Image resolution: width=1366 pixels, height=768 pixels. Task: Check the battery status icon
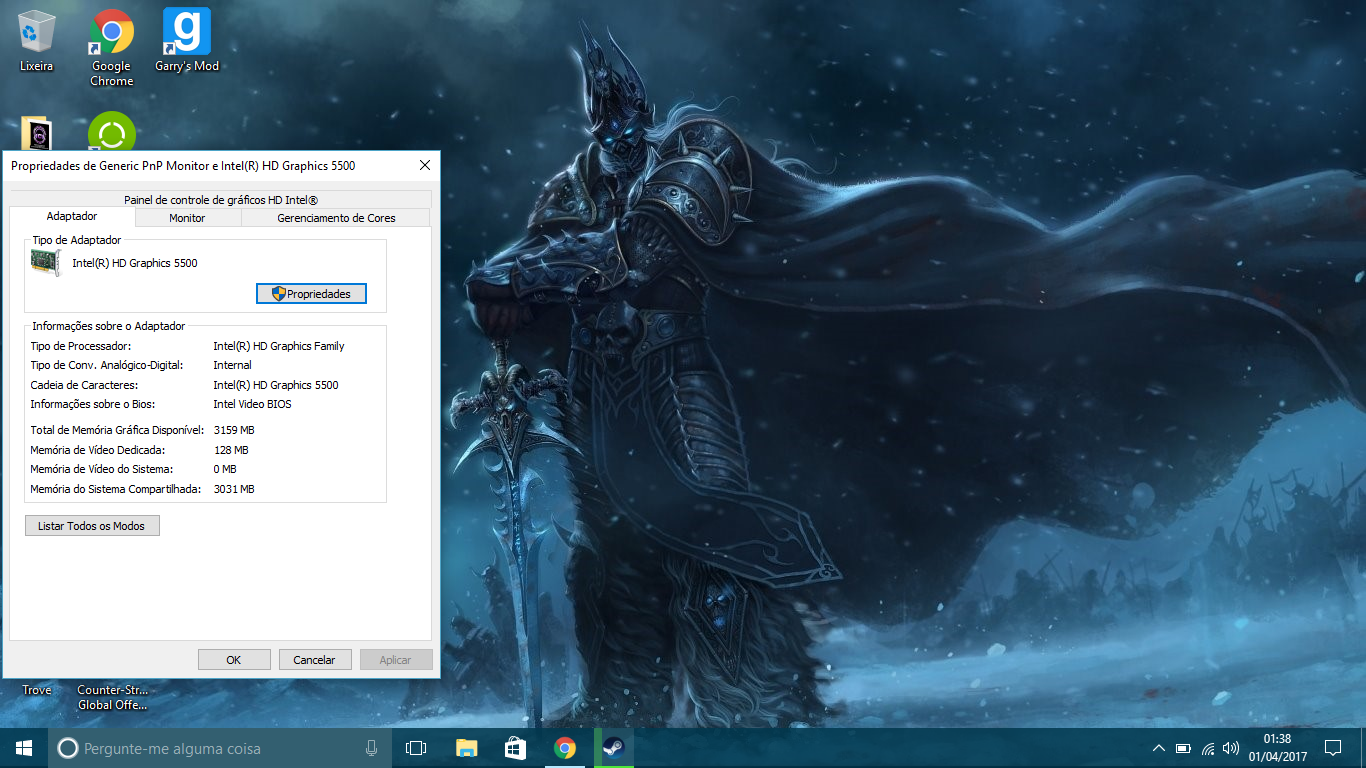tap(1183, 748)
